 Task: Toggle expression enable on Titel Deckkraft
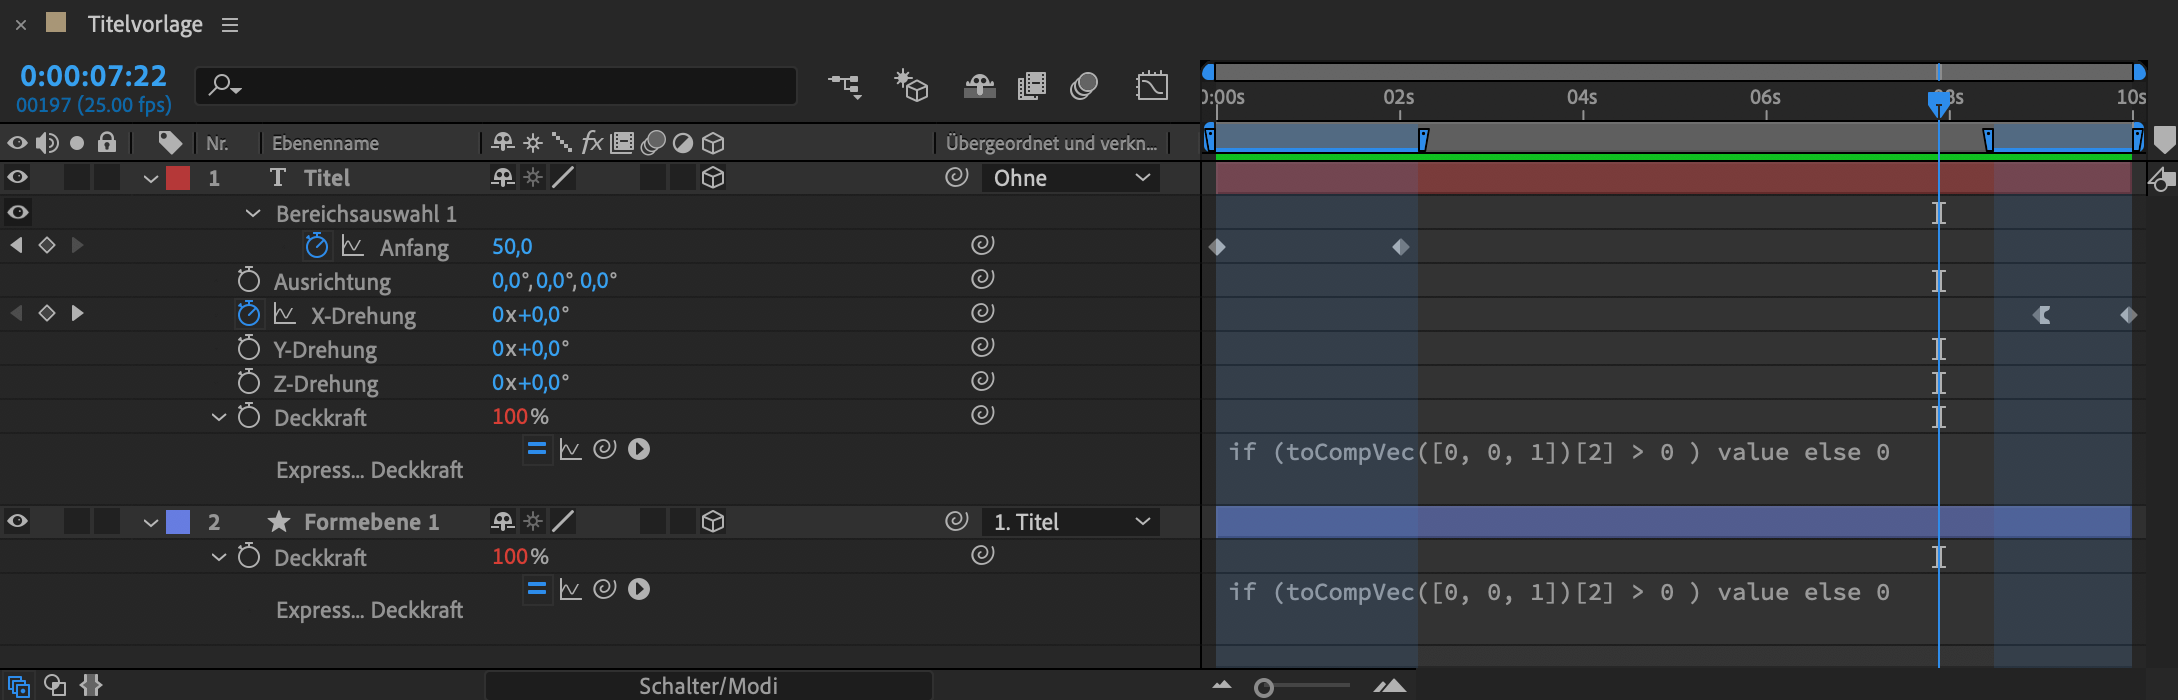coord(537,450)
